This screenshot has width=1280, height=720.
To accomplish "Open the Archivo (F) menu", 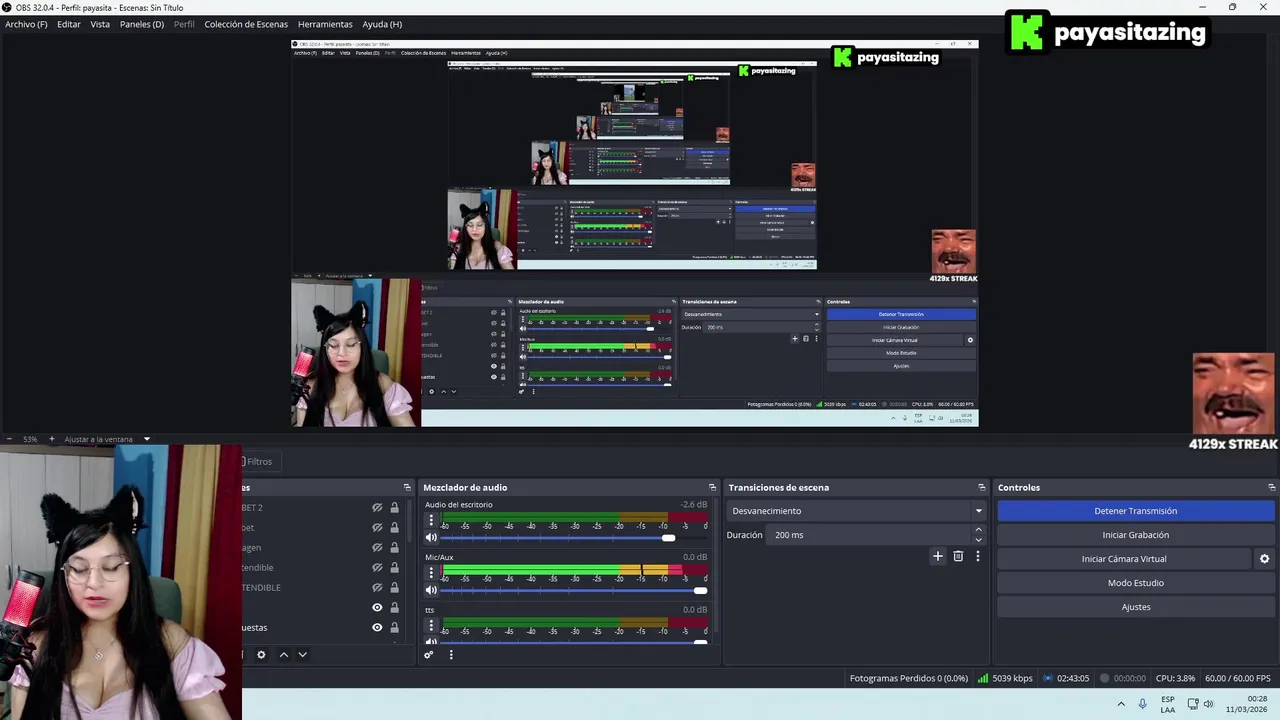I will click(26, 24).
